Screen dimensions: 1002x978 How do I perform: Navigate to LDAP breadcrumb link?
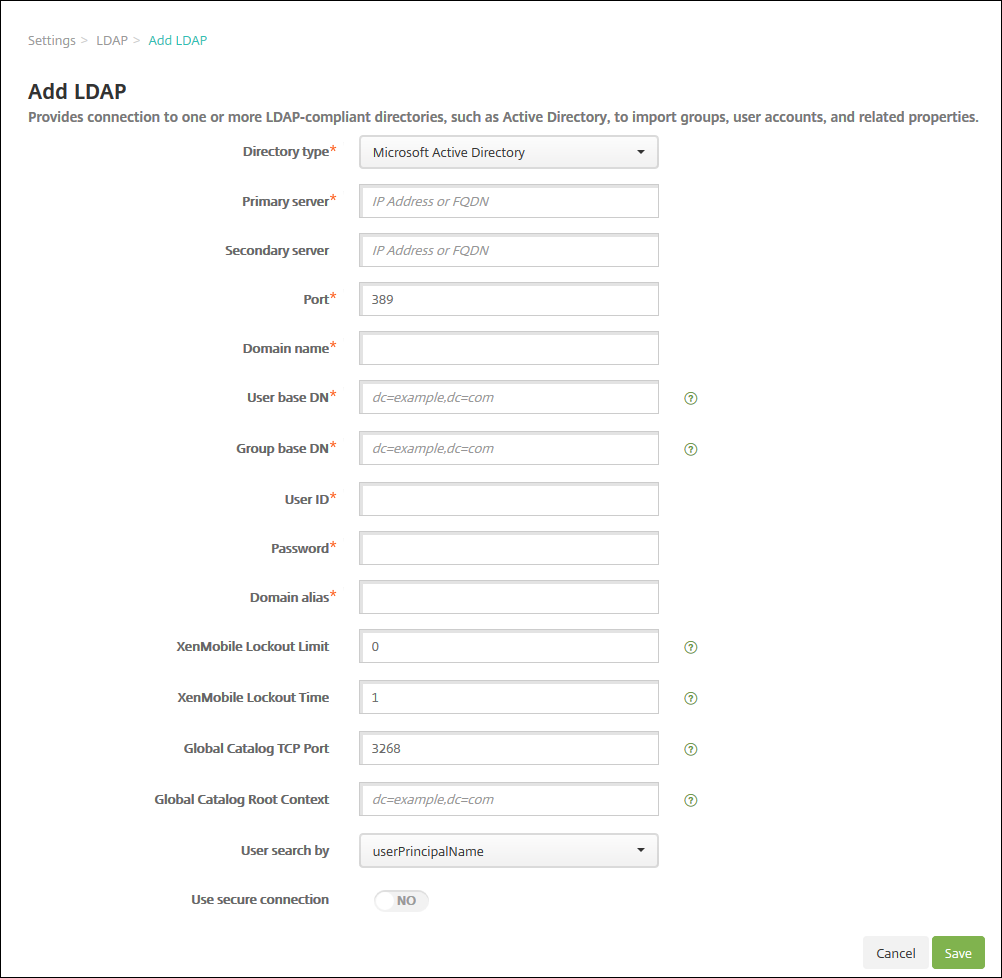tap(112, 41)
